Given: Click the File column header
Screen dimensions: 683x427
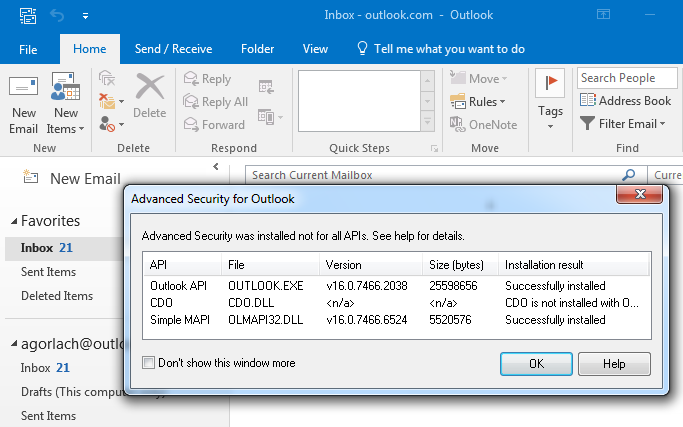Looking at the screenshot, I should click(270, 265).
